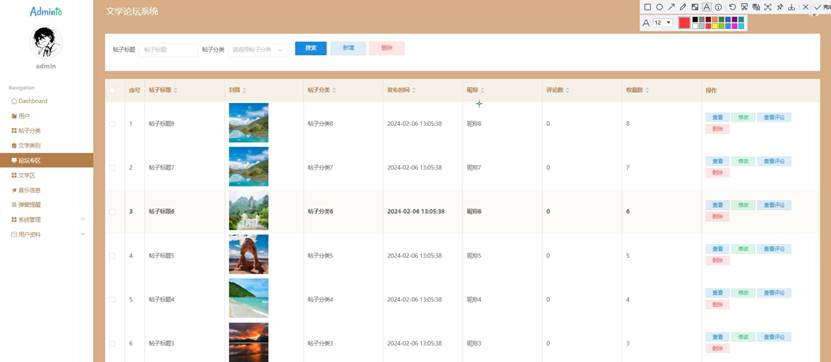Click the blue 搜索 search button
The height and width of the screenshot is (362, 831).
(311, 48)
